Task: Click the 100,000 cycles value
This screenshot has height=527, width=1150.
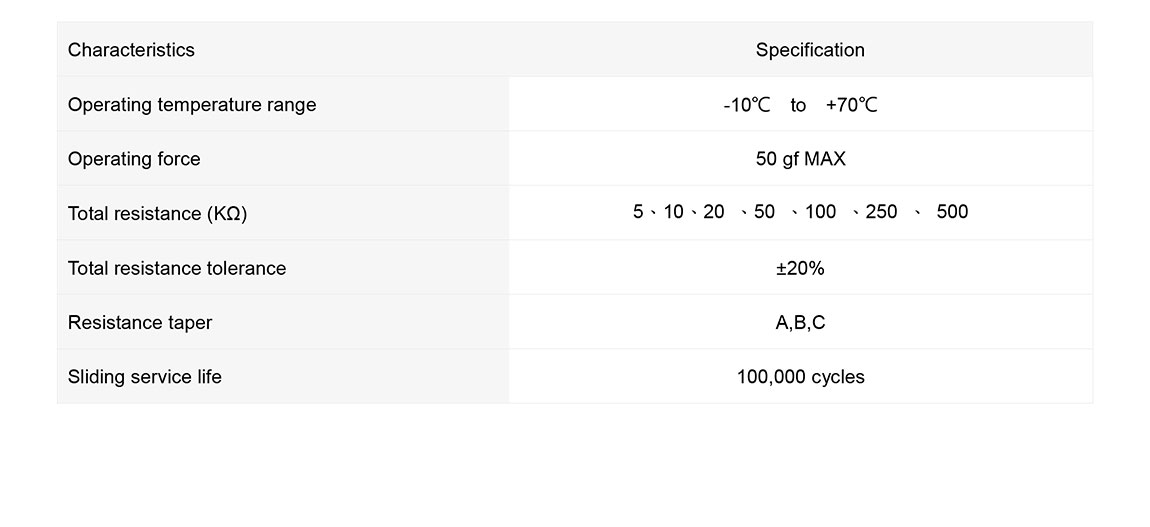Action: click(x=800, y=377)
